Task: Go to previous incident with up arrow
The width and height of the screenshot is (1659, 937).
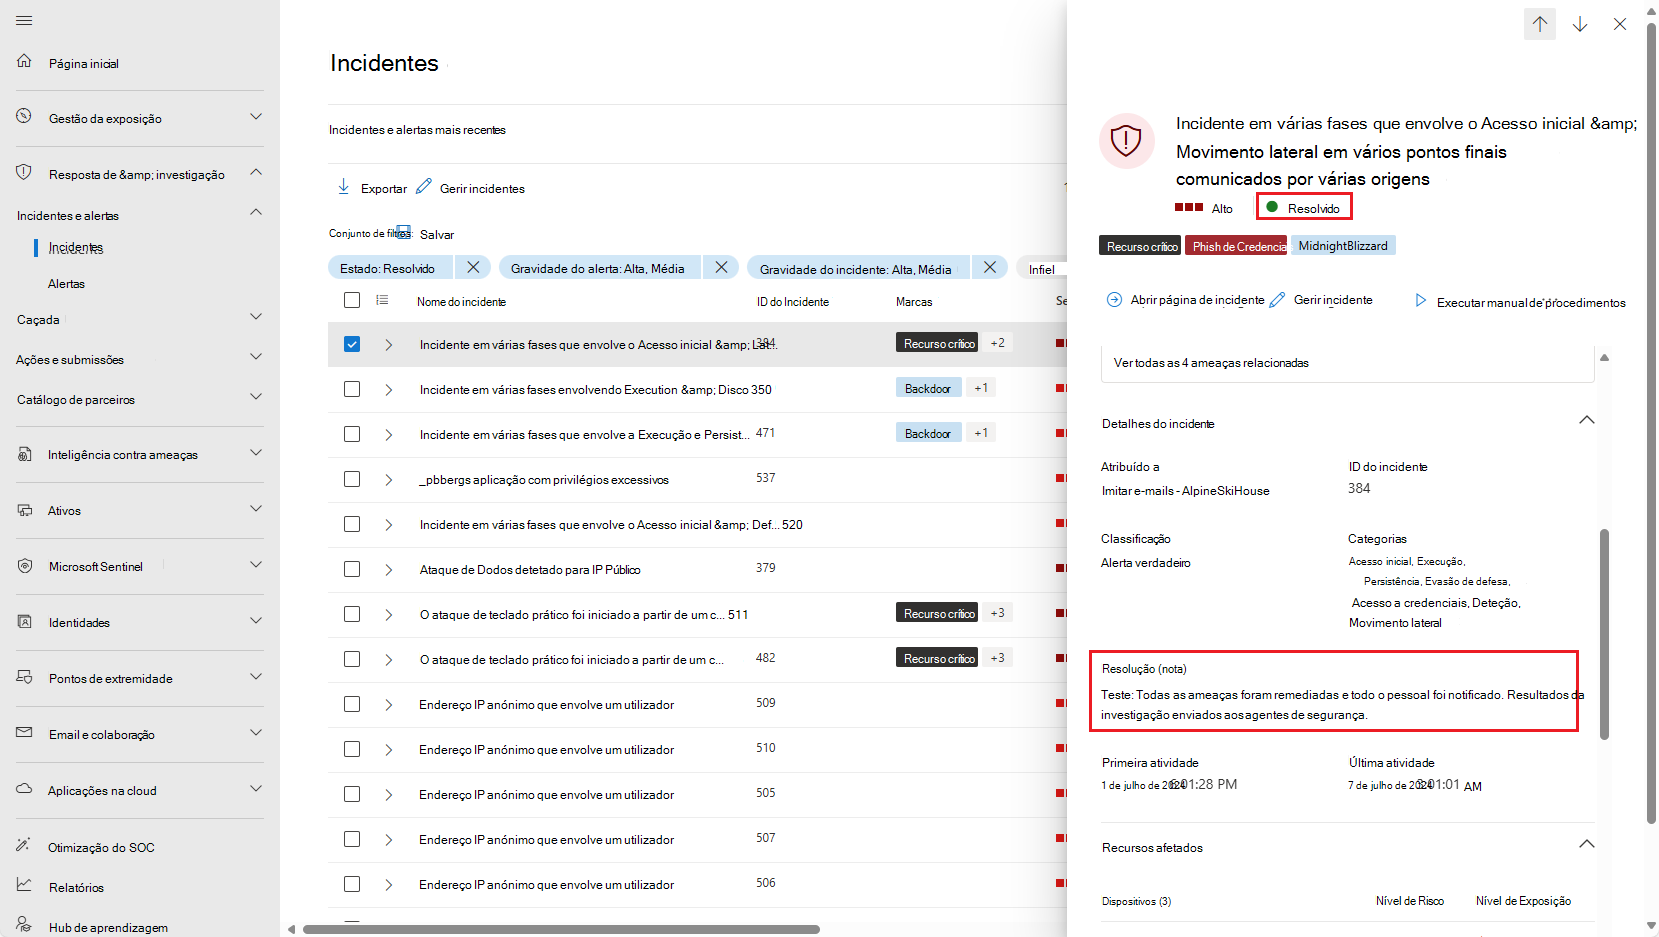Action: 1540,24
